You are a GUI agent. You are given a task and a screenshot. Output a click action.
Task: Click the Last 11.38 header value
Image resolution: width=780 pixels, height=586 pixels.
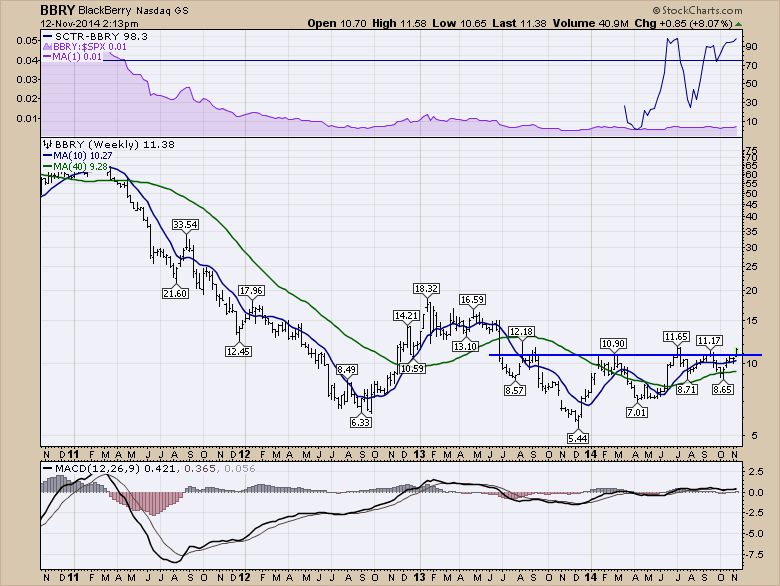click(x=519, y=23)
